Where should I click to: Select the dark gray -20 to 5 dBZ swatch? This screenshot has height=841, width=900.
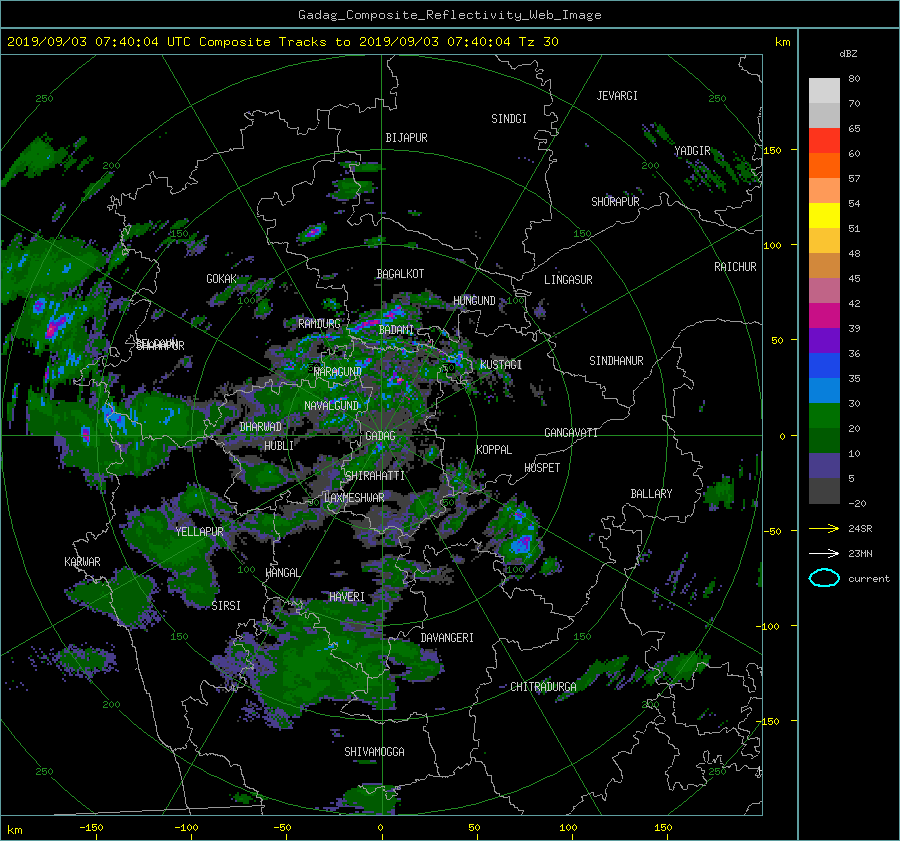(x=824, y=491)
